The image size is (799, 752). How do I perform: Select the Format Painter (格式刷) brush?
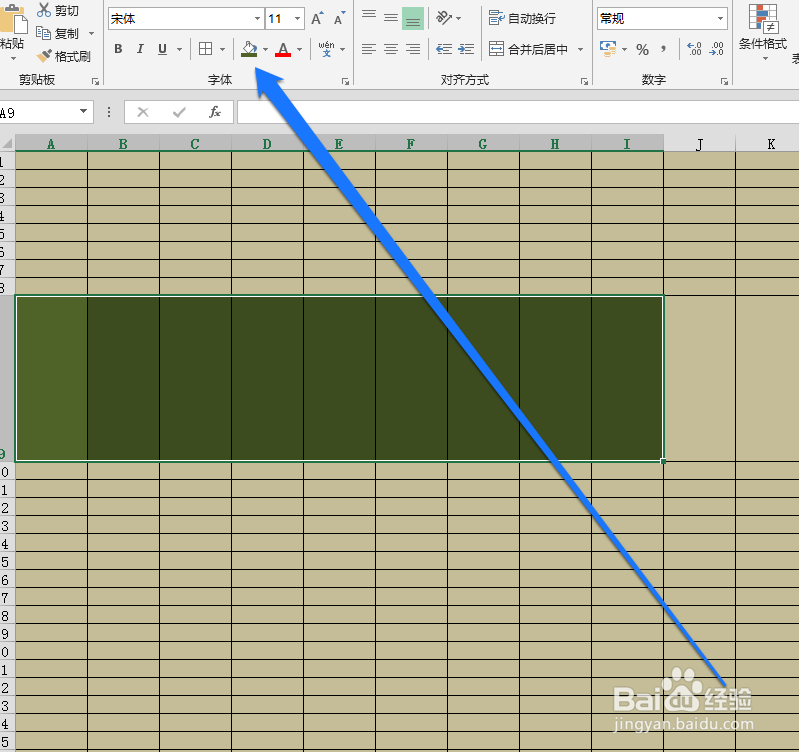coord(64,56)
